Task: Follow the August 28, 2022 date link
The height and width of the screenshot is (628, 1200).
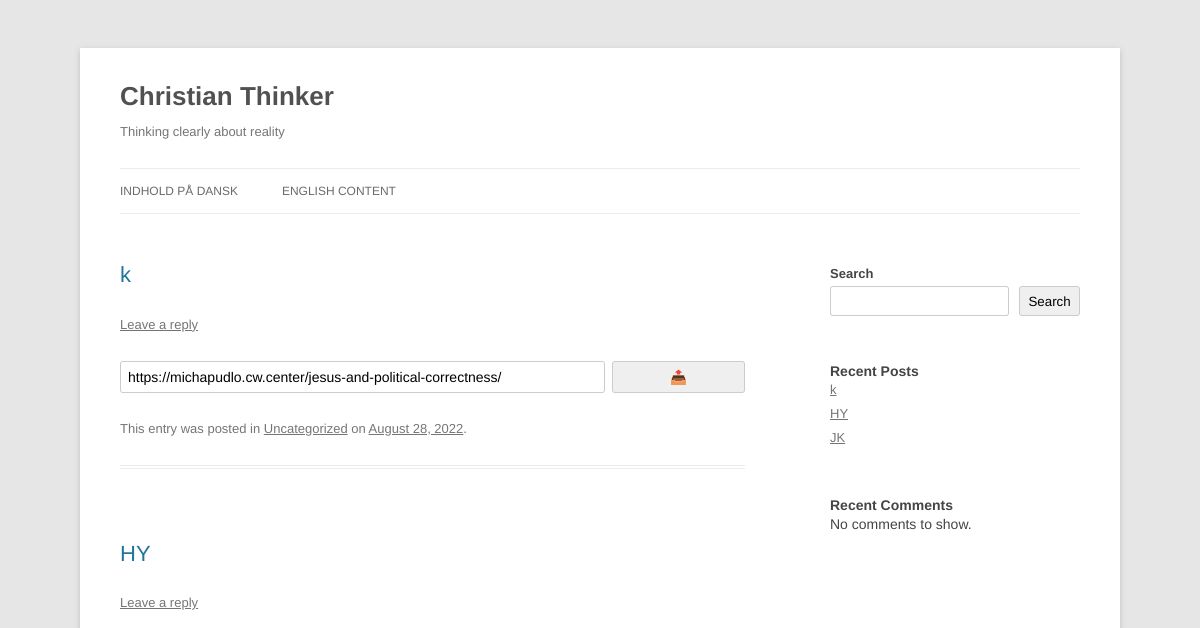Action: coord(415,429)
